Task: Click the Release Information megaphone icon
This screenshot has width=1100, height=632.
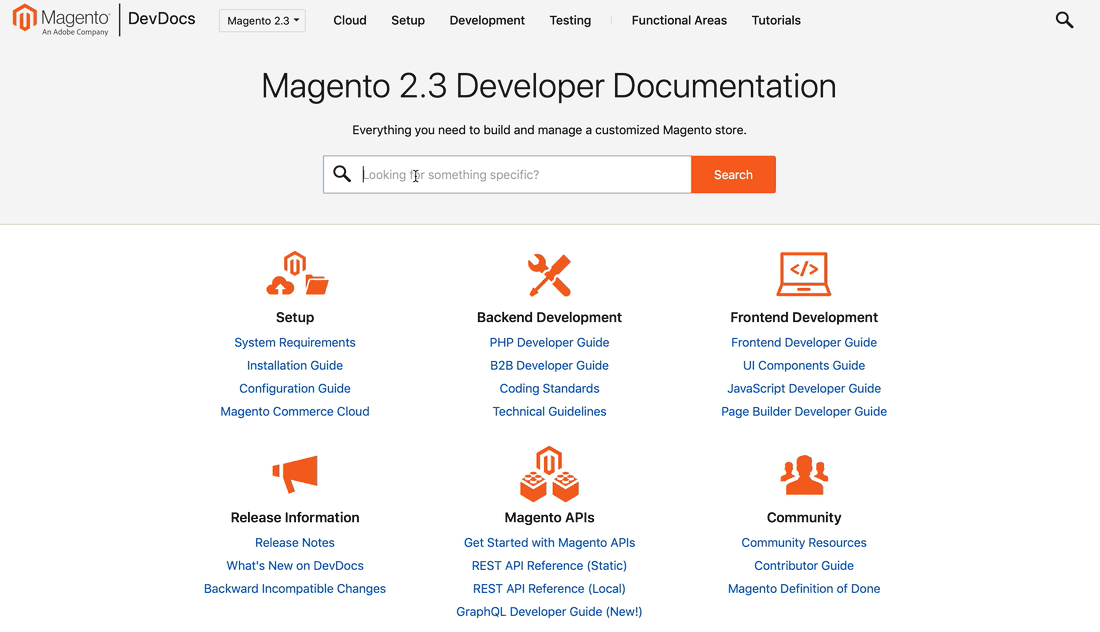Action: [294, 474]
